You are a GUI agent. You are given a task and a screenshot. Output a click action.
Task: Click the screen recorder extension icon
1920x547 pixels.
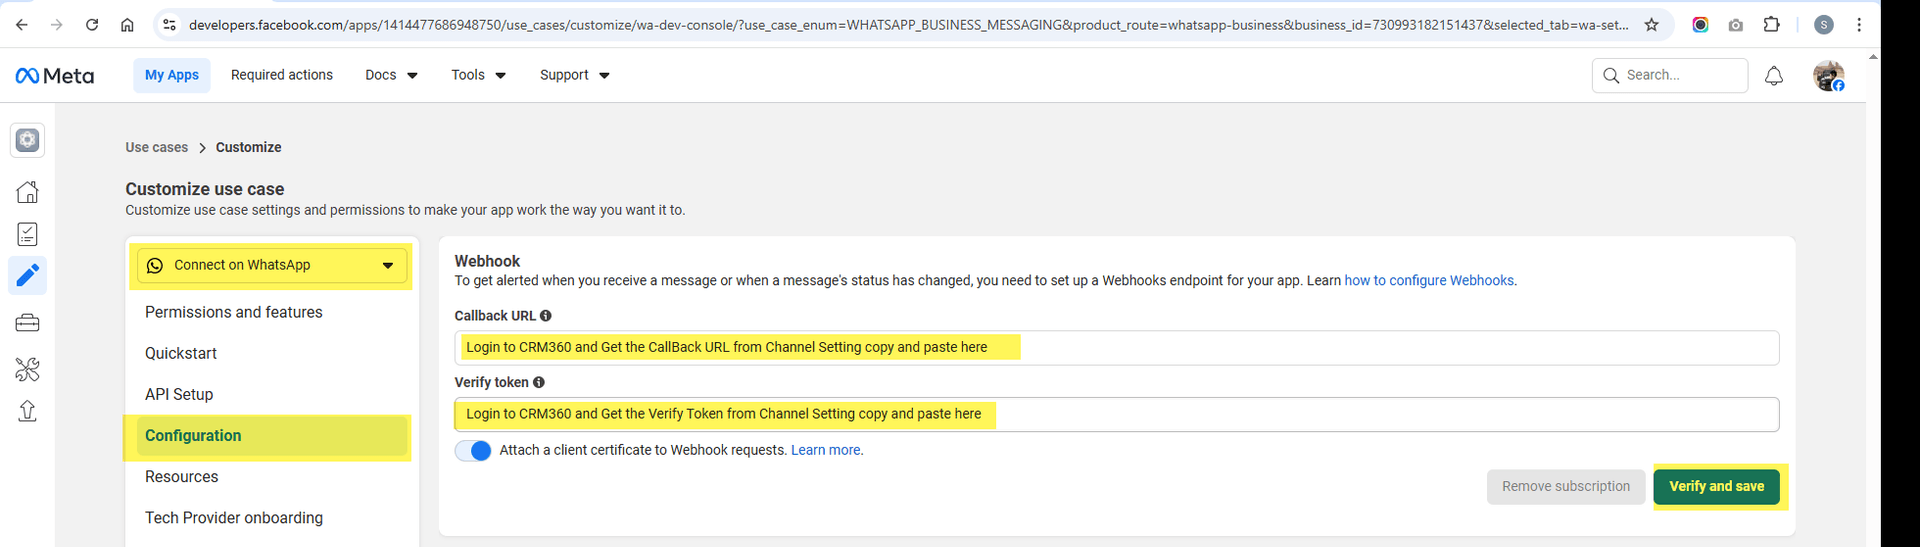point(1700,25)
